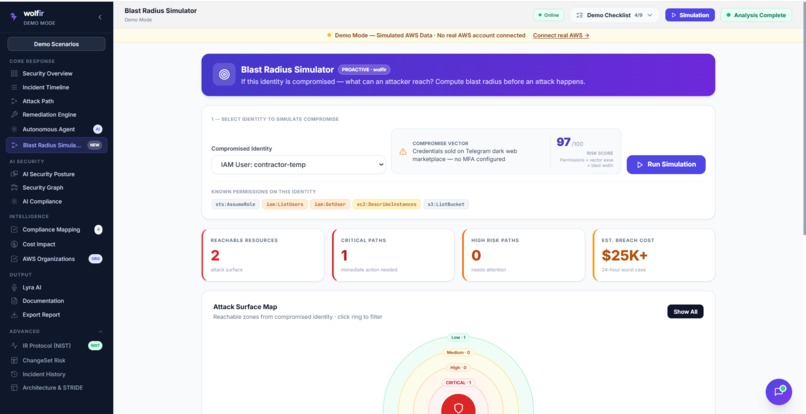Click the Critical Paths card
806x414 pixels.
(x=393, y=255)
